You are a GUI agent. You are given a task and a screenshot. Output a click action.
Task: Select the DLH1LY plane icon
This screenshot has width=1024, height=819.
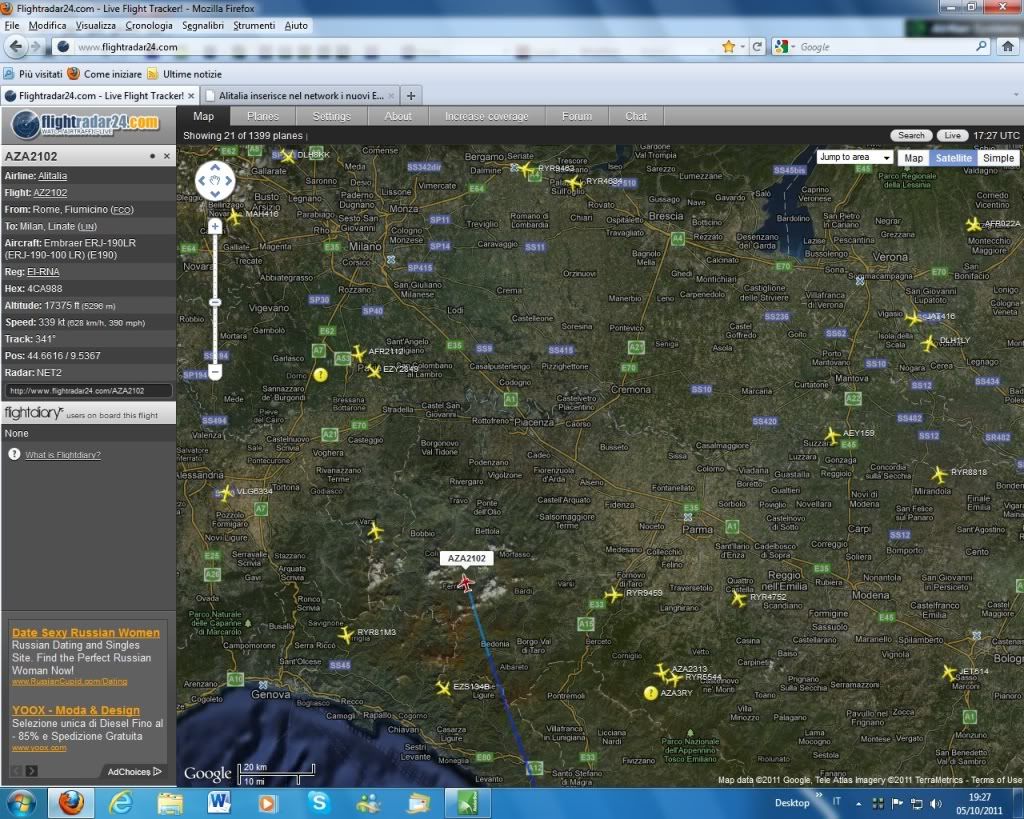coord(929,343)
